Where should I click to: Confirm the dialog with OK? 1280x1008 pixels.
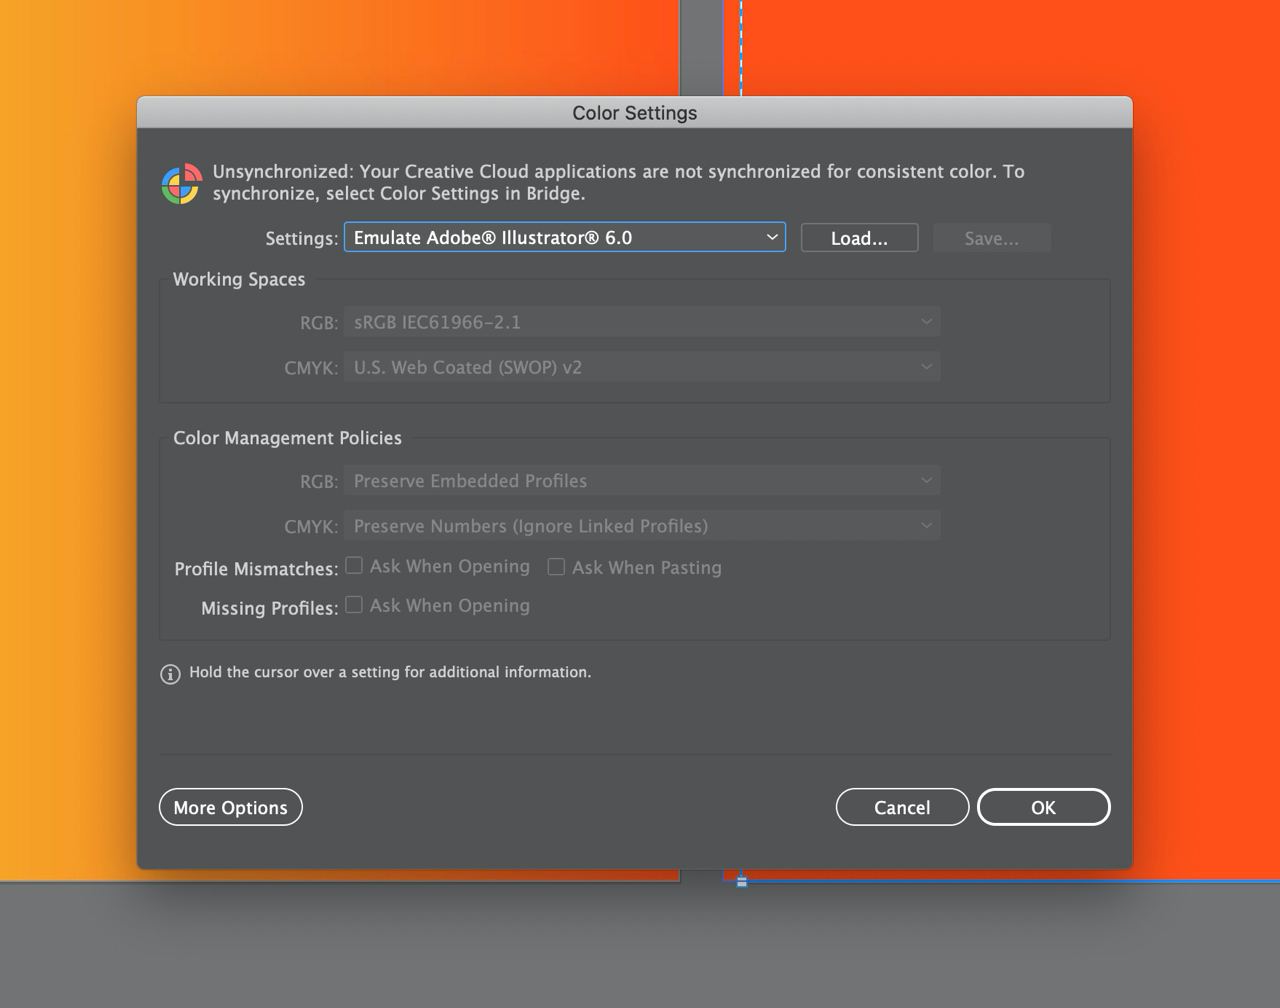click(1043, 807)
